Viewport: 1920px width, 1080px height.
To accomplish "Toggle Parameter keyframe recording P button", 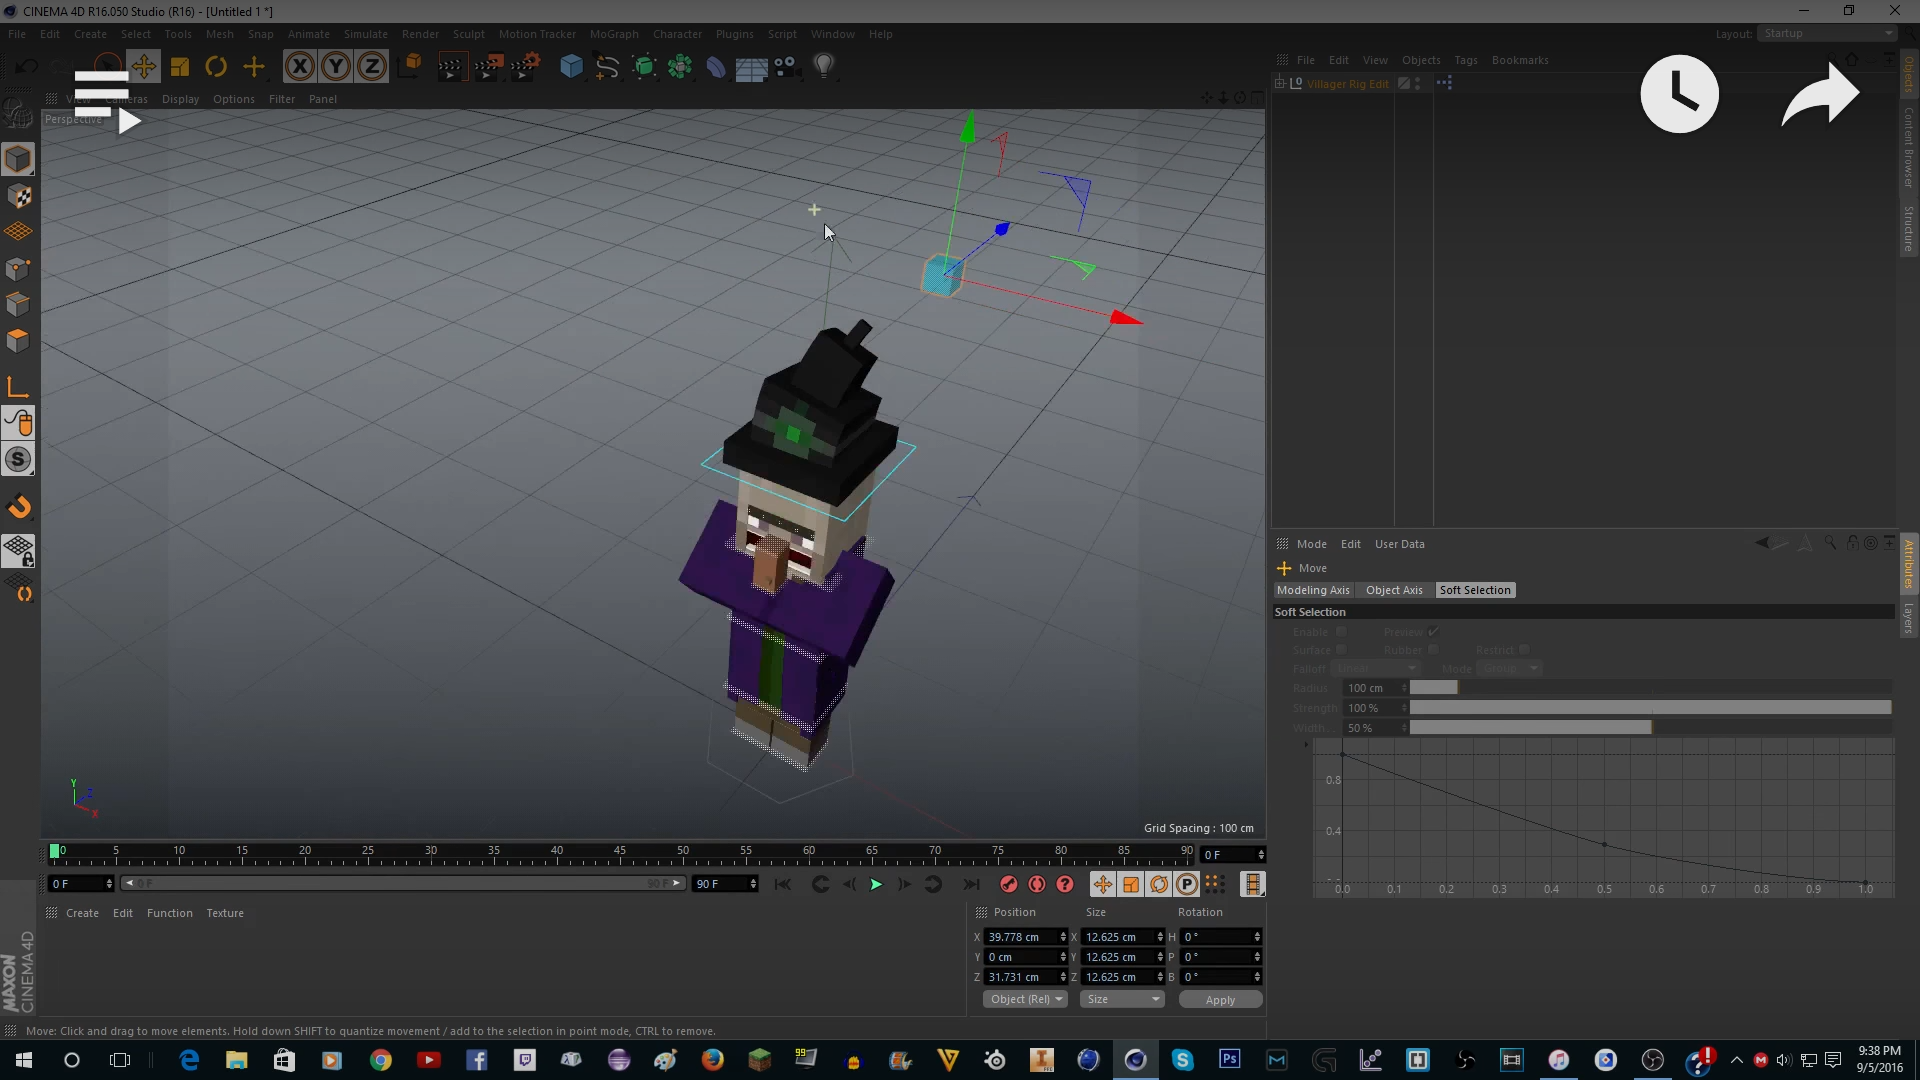I will tap(1187, 884).
